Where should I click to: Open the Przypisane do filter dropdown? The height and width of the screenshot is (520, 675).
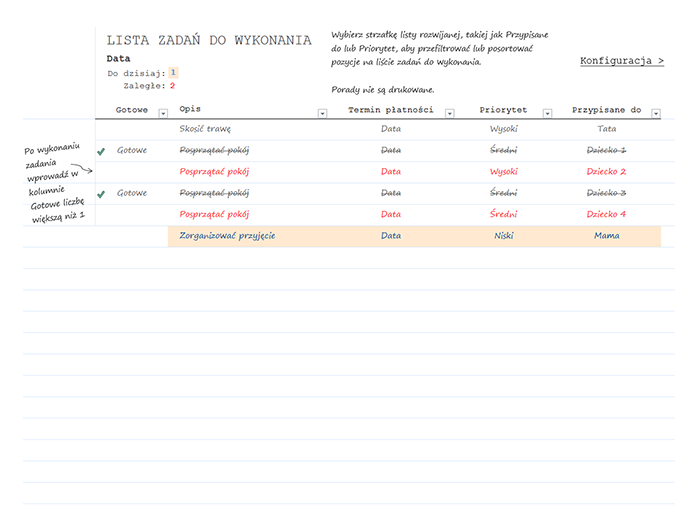pos(656,113)
